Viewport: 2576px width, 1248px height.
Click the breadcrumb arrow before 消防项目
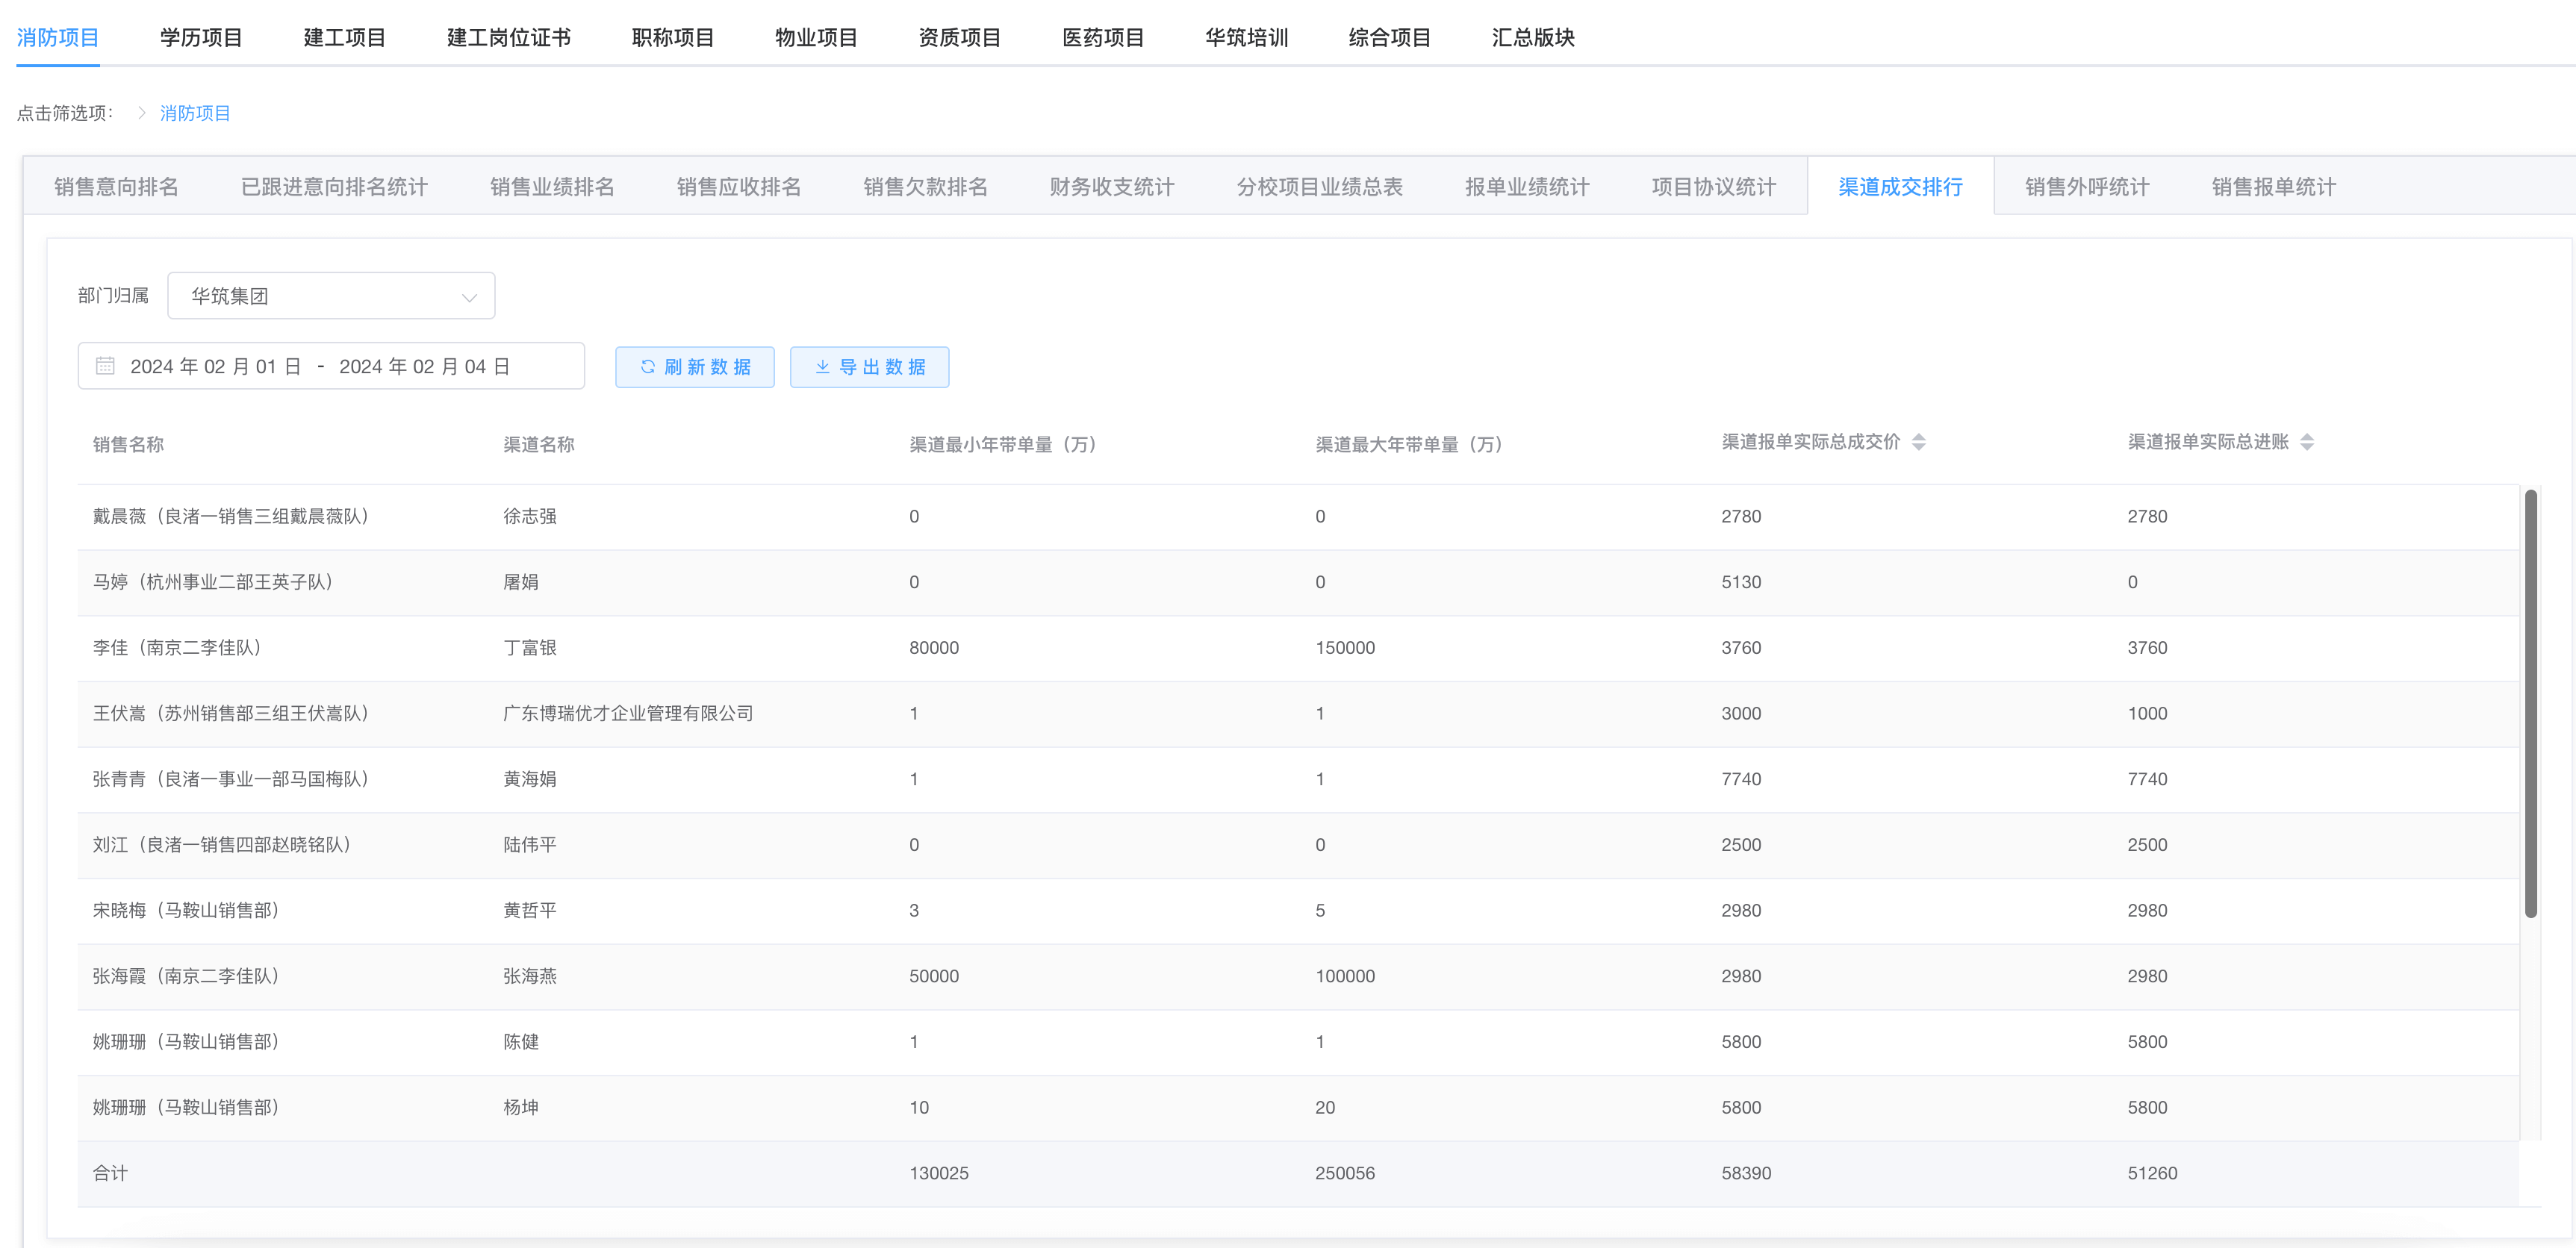pyautogui.click(x=142, y=113)
